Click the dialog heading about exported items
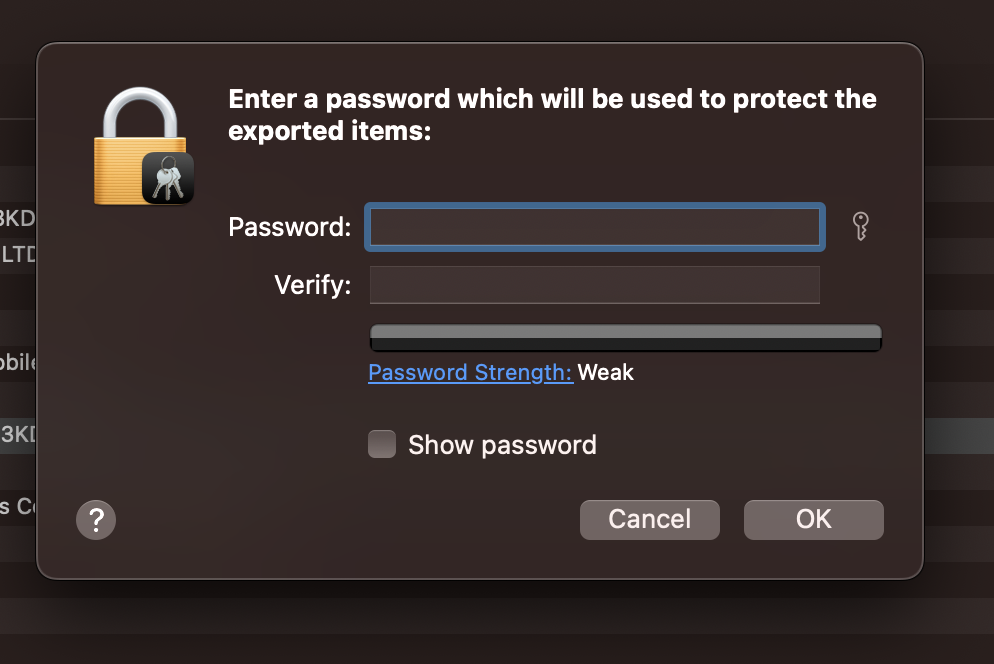The image size is (994, 664). [x=552, y=115]
